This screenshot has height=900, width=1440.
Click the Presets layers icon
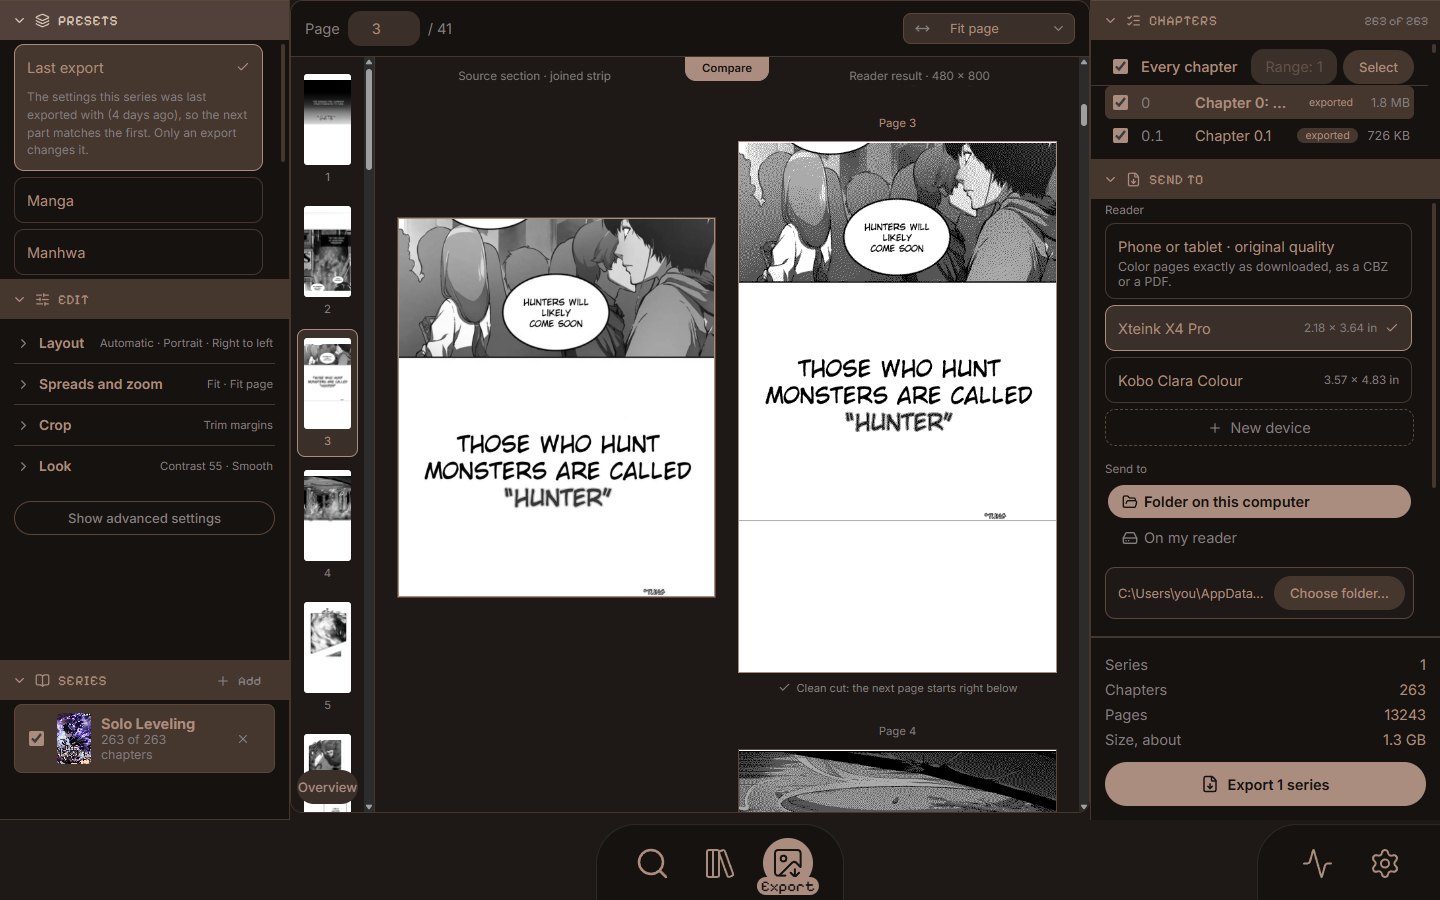click(42, 20)
